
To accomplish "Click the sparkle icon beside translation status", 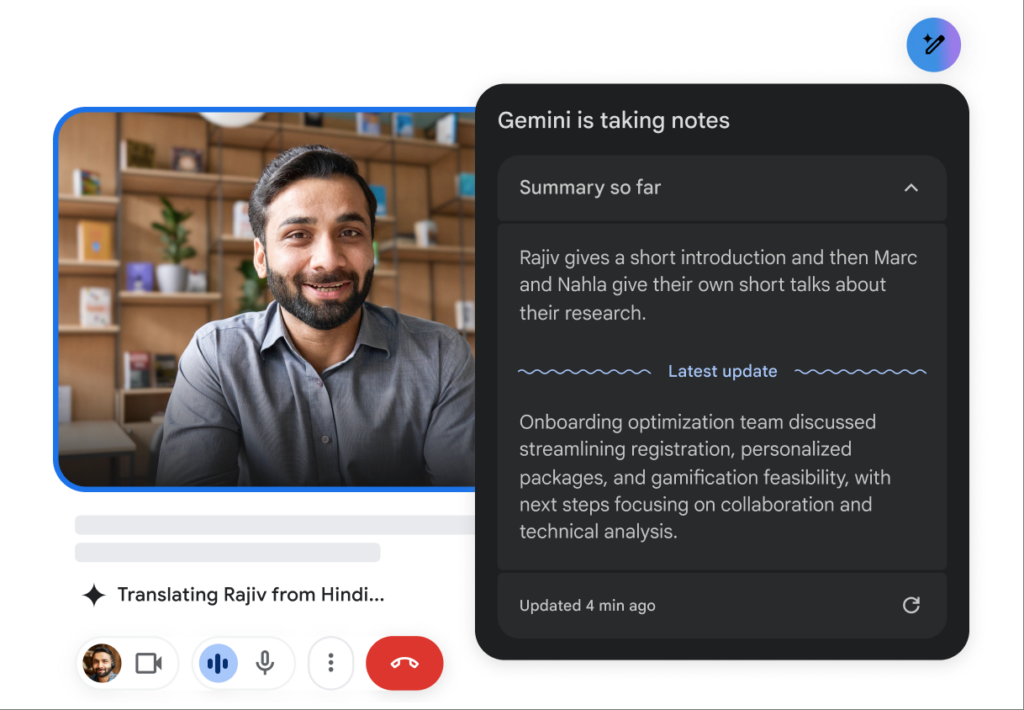I will pyautogui.click(x=94, y=595).
